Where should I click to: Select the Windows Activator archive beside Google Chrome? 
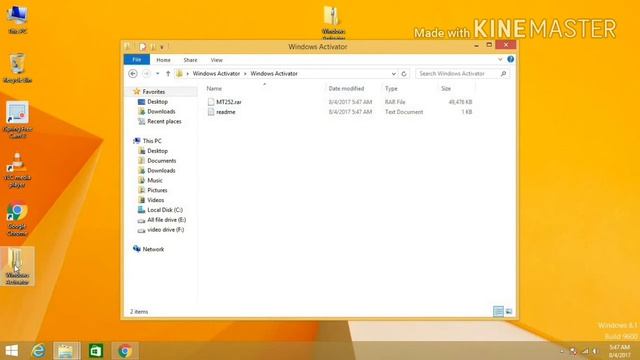coord(17,266)
